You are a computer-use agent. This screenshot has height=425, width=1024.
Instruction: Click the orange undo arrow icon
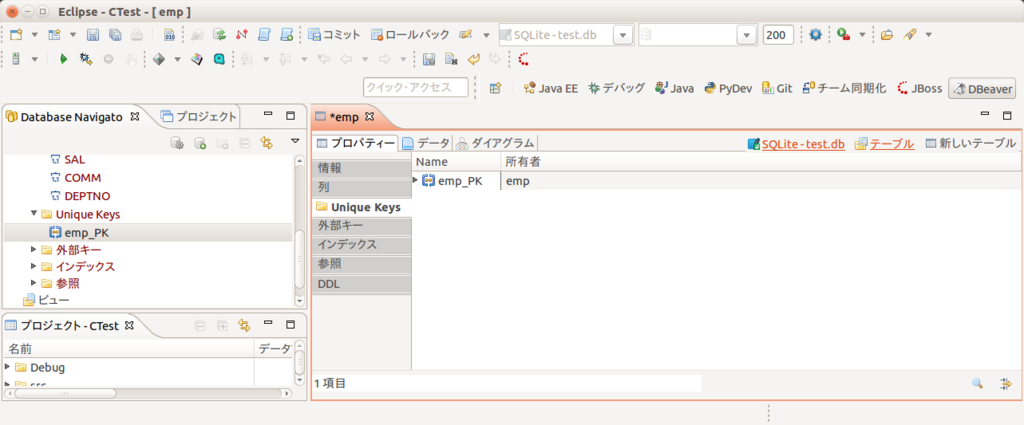click(x=474, y=59)
